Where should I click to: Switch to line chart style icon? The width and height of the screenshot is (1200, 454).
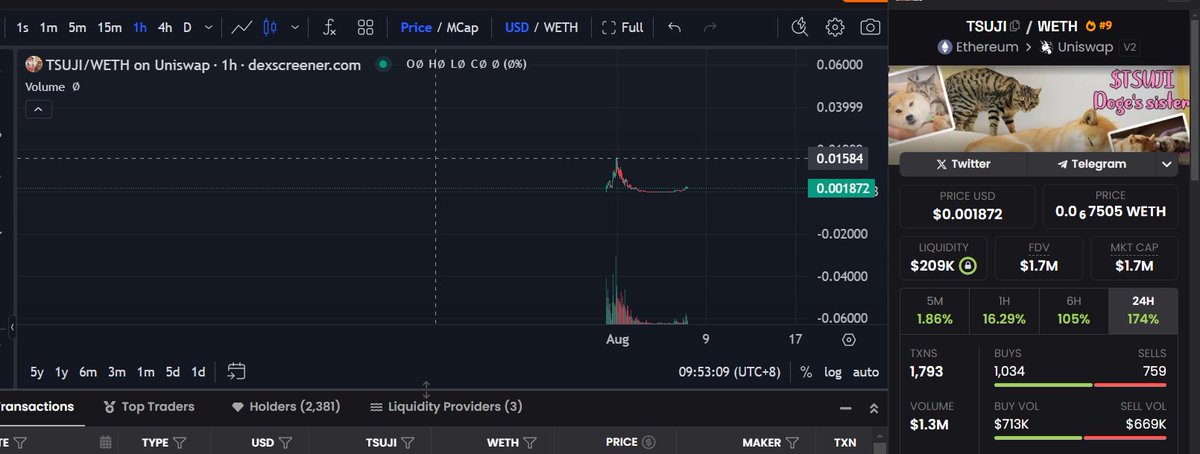[241, 27]
